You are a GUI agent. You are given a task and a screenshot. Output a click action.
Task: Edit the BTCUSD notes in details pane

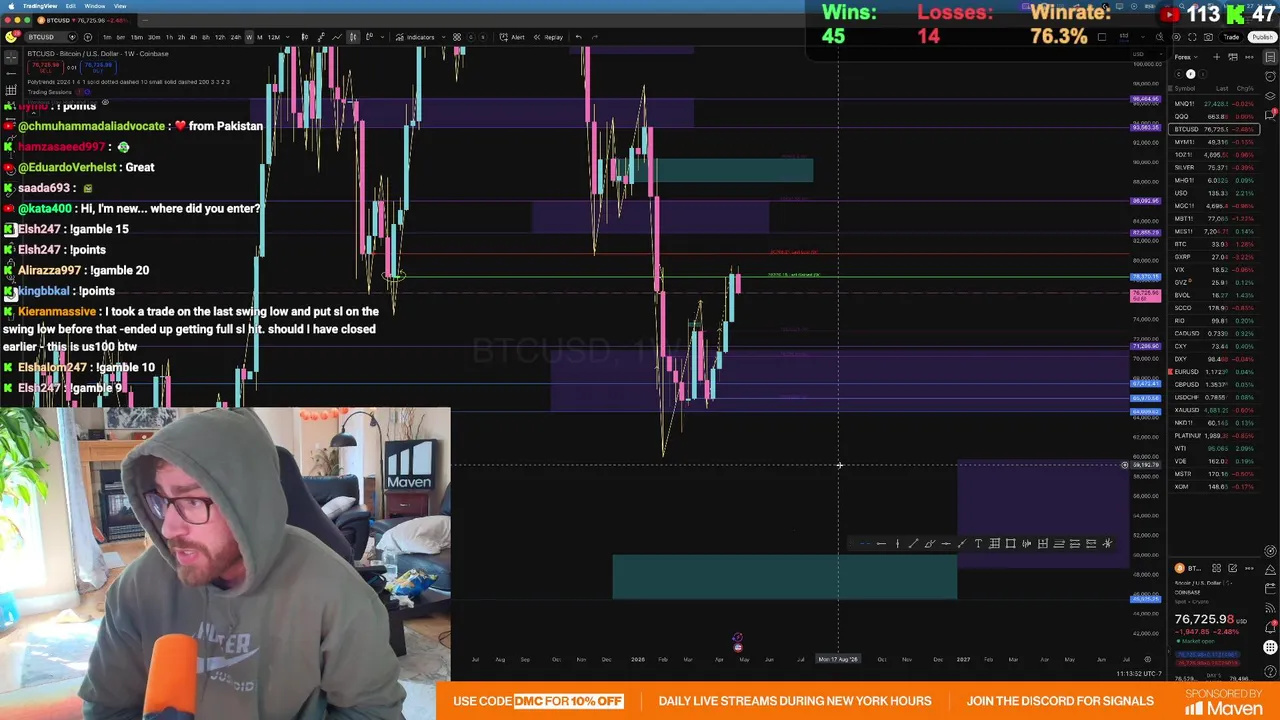coord(1233,568)
